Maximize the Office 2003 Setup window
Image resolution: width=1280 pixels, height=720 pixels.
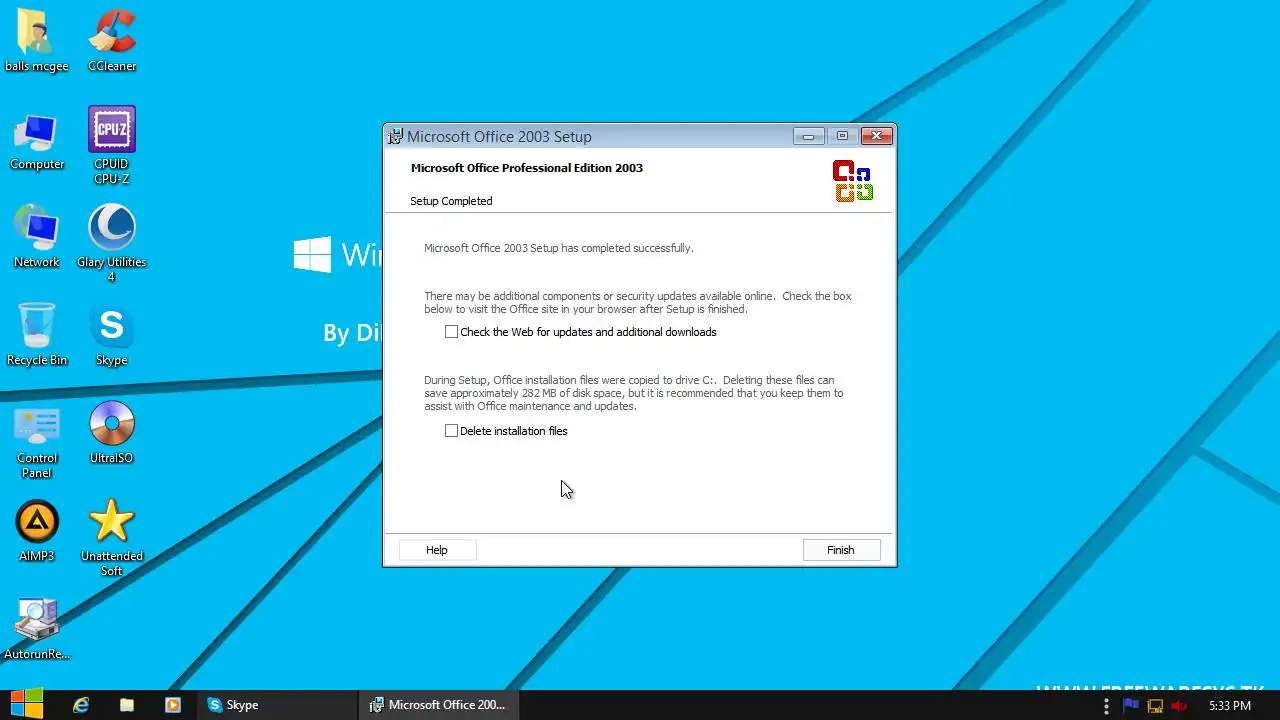[x=842, y=136]
